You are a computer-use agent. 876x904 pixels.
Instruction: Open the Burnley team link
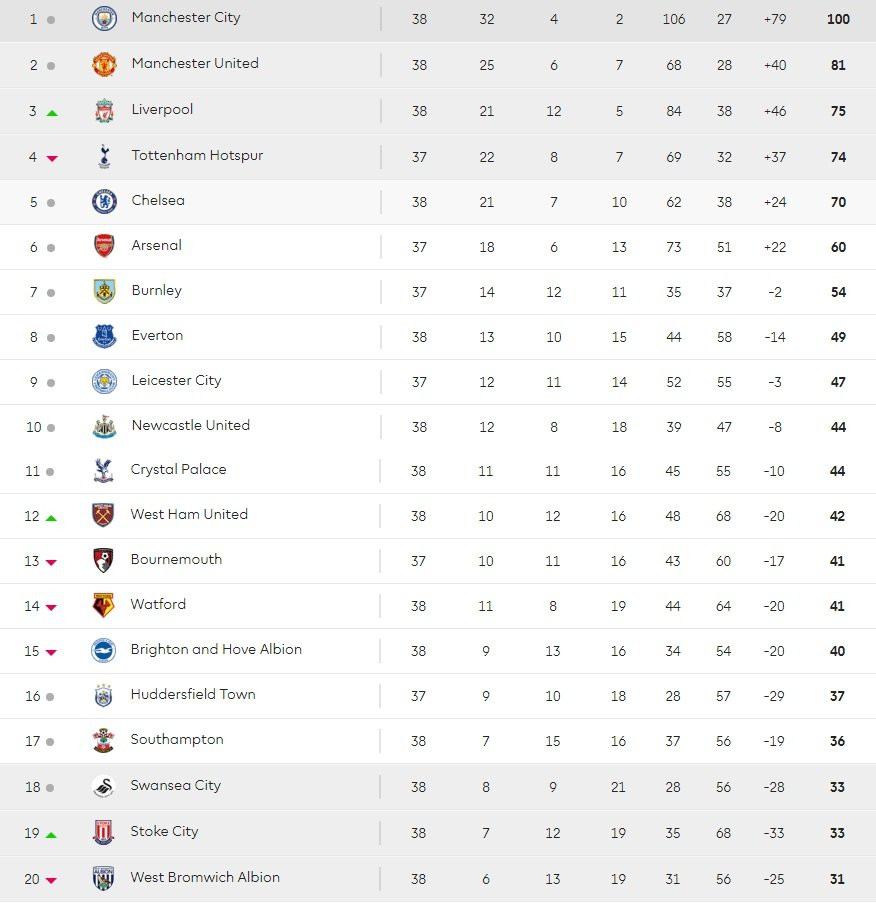(x=156, y=291)
